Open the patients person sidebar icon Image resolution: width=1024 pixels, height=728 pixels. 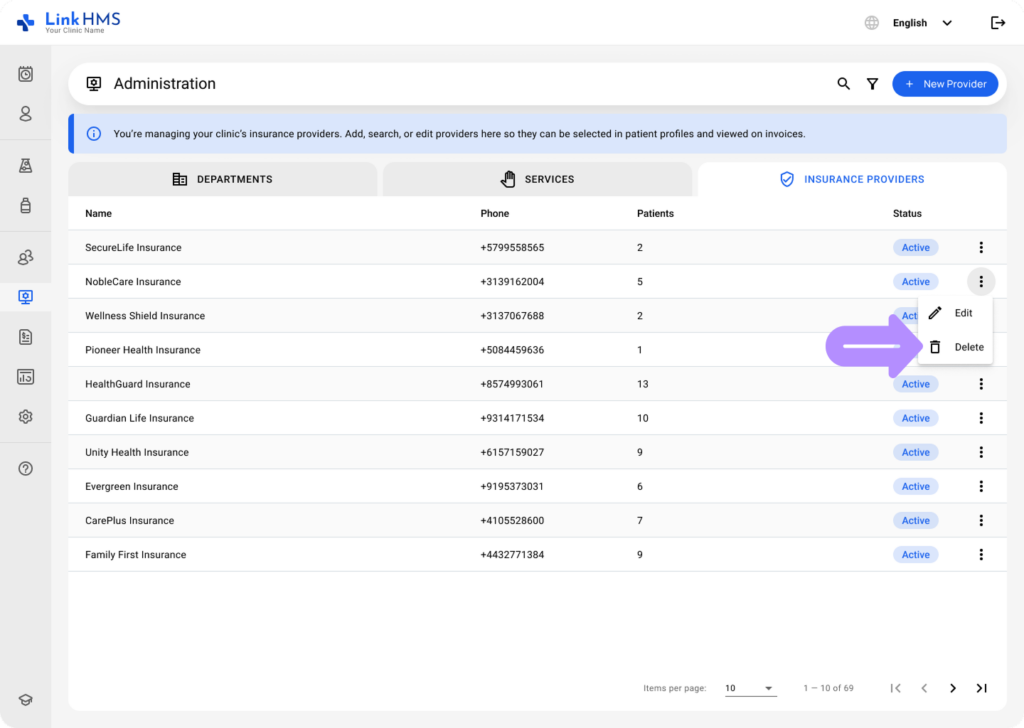tap(25, 114)
